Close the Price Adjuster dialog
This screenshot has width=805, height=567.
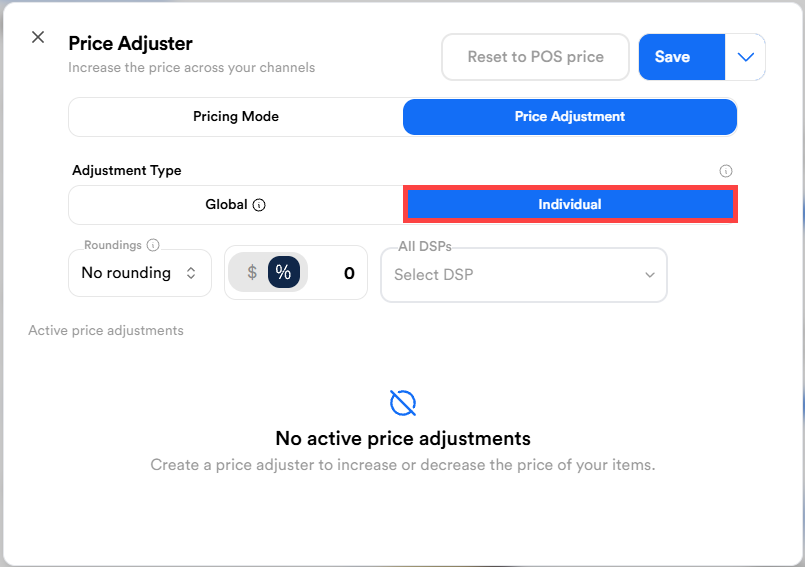click(38, 37)
